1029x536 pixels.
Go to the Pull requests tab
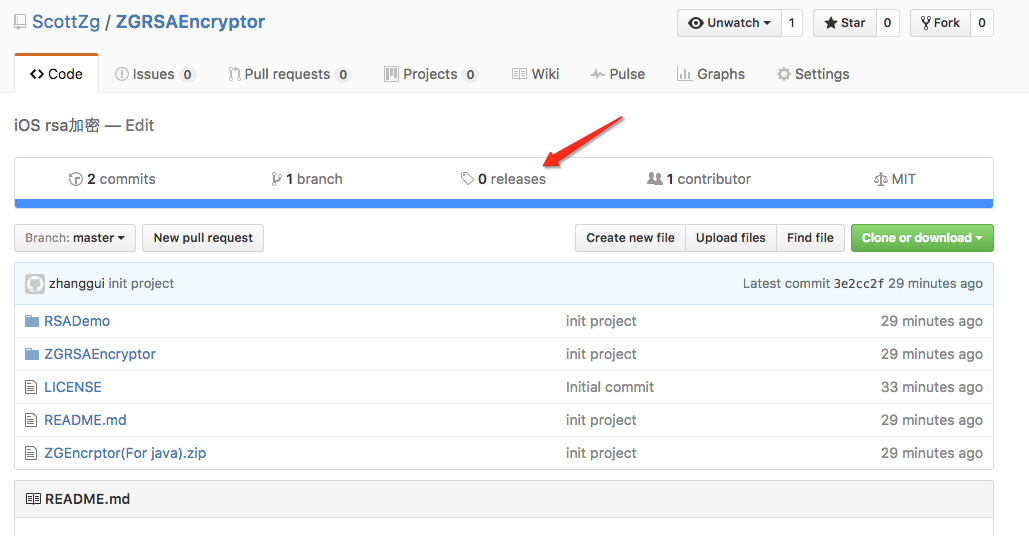coord(288,74)
